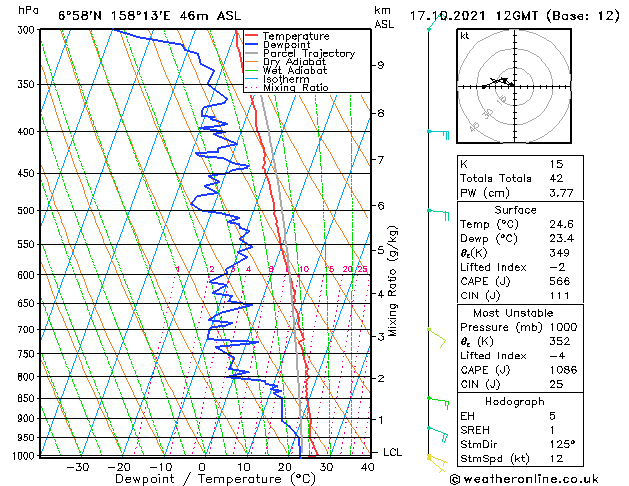
Task: Click the green wind barb at 850 hPa
Action: pyautogui.click(x=438, y=403)
